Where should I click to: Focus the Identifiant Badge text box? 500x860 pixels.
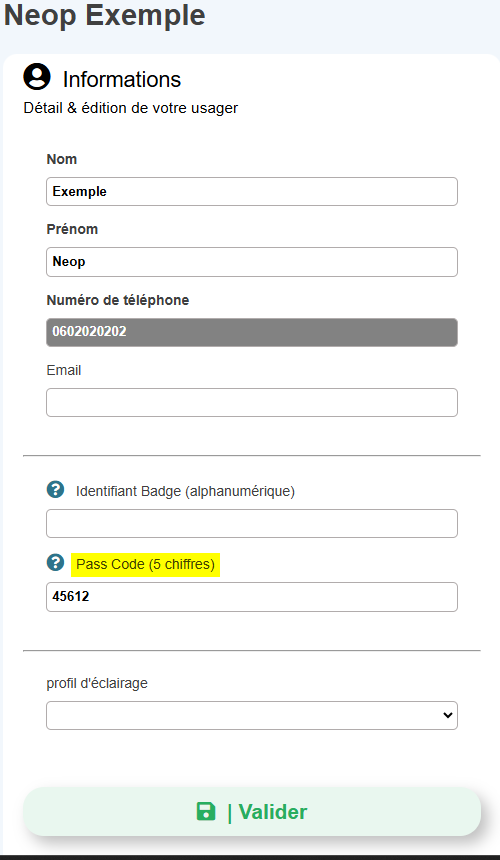click(252, 523)
